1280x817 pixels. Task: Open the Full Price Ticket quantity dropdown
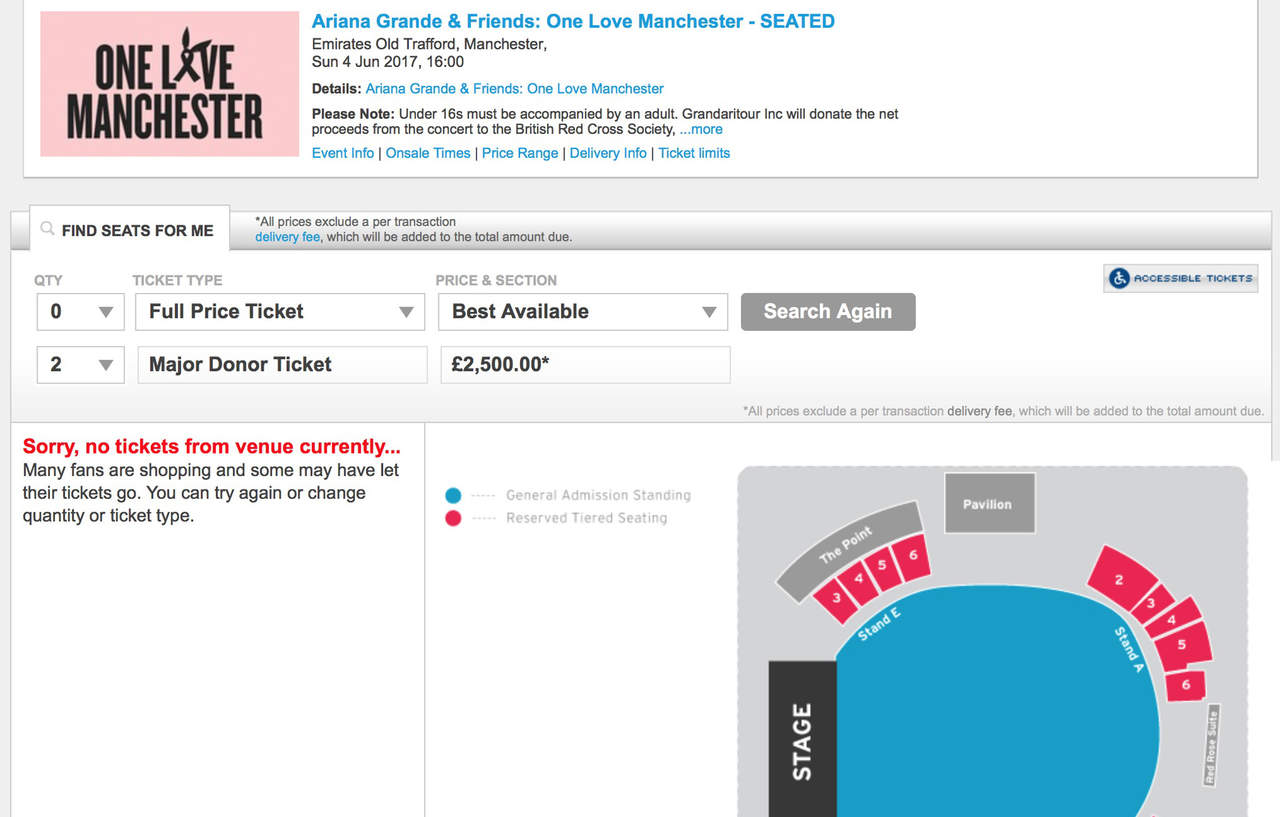tap(80, 312)
